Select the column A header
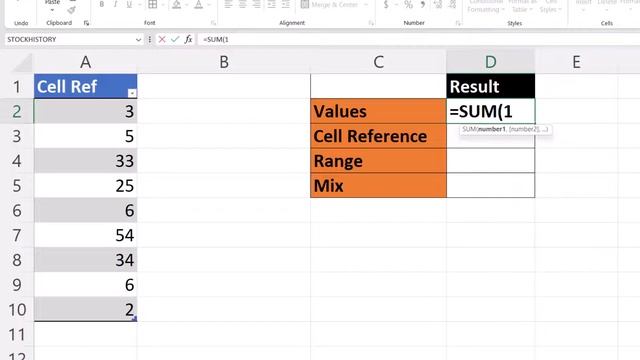Viewport: 640px width, 360px height. coord(85,62)
